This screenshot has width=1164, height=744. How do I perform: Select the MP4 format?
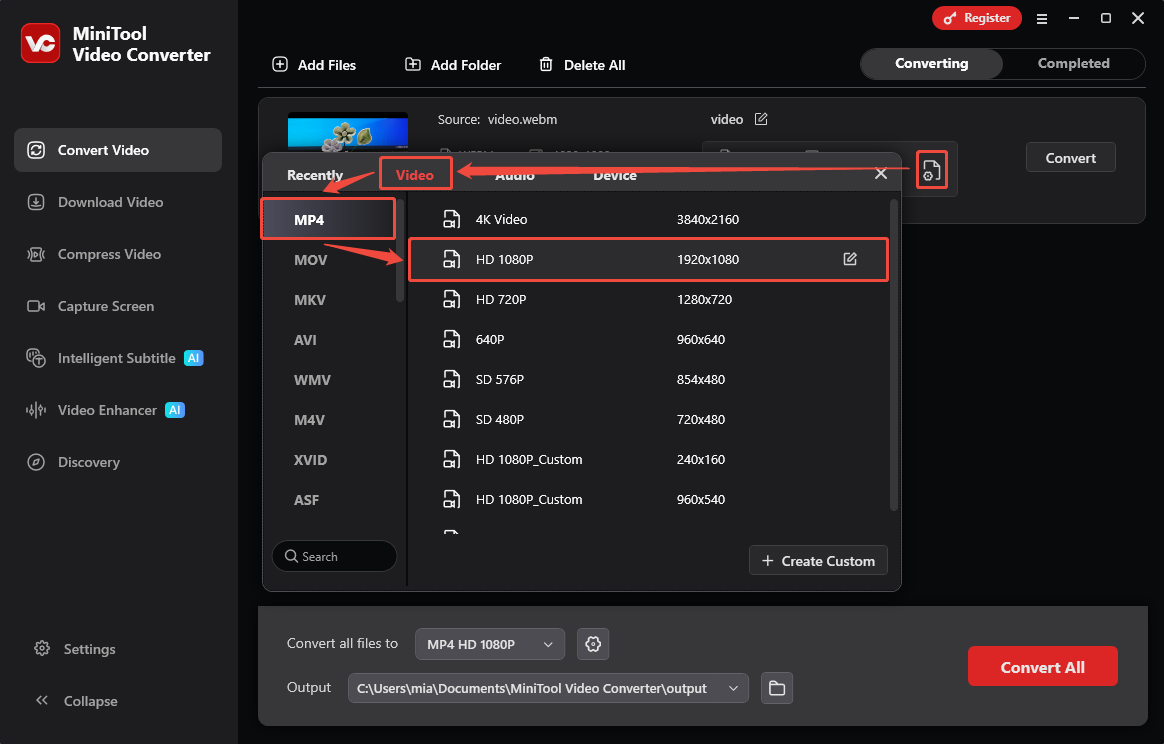pyautogui.click(x=327, y=220)
